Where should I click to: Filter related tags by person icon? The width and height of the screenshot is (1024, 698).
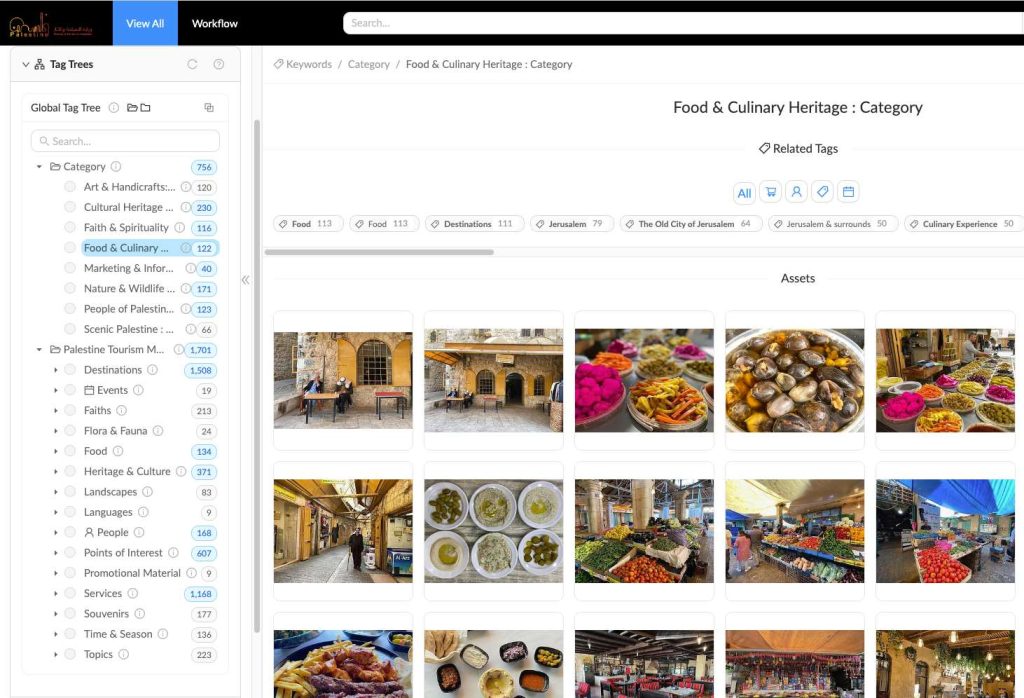(796, 192)
